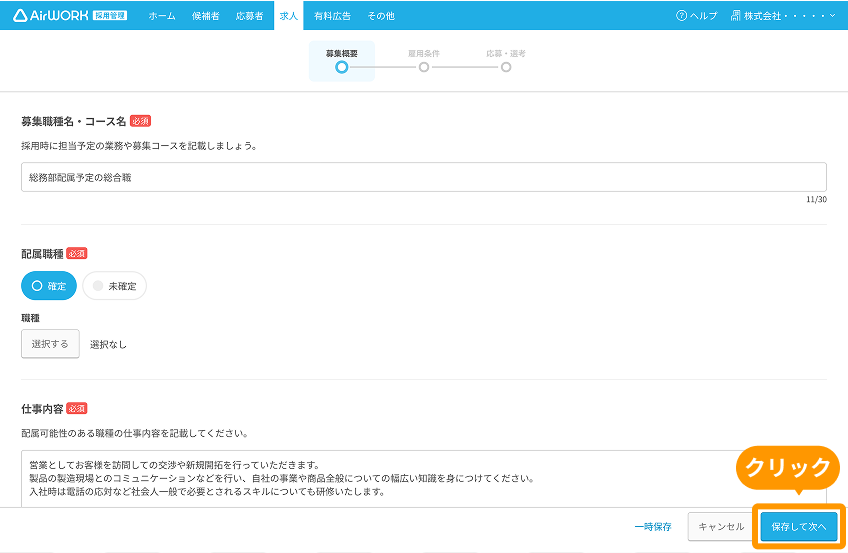
Task: Click the 選択する job type button
Action: 50,344
